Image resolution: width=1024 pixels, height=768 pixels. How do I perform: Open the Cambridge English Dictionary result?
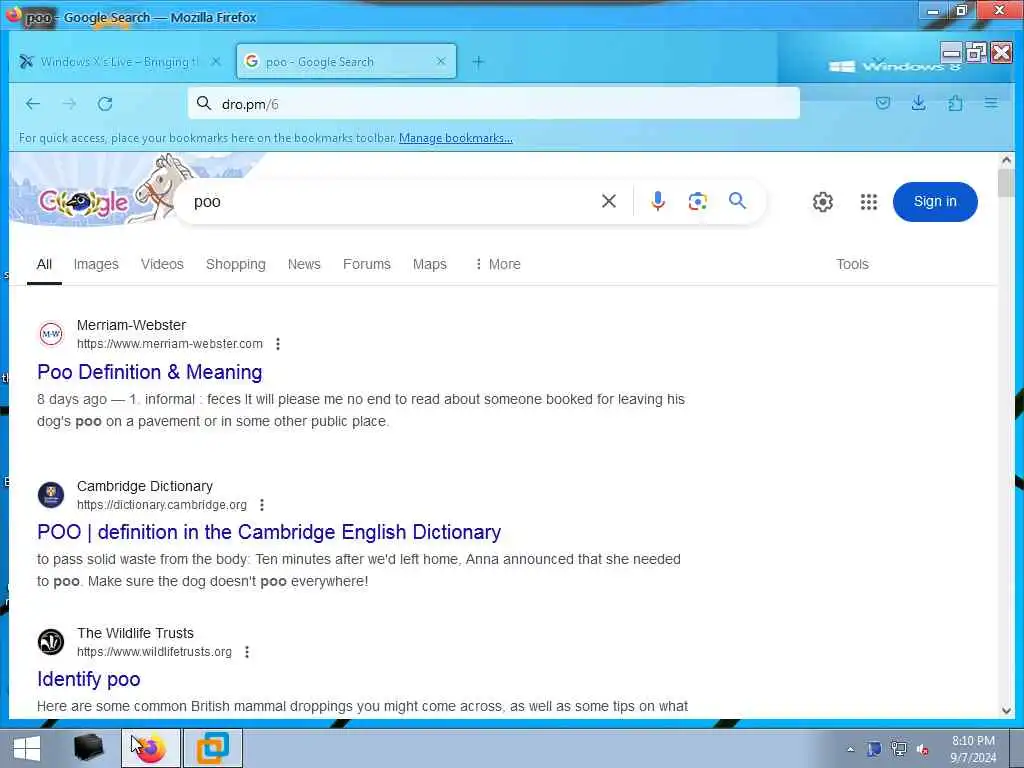click(269, 532)
